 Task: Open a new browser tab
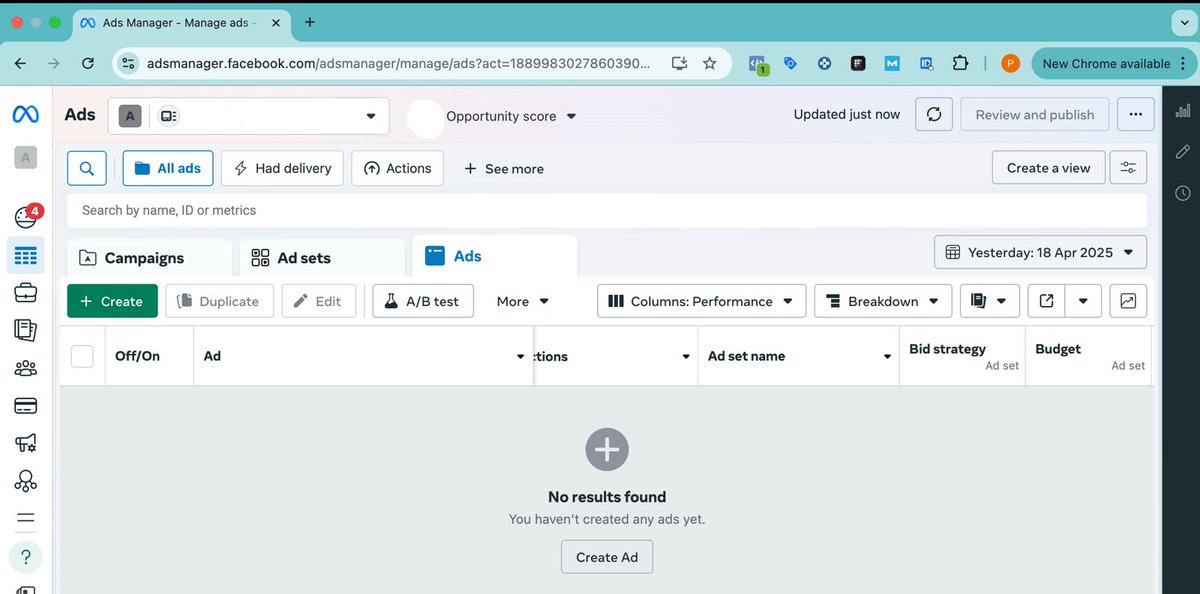(310, 22)
